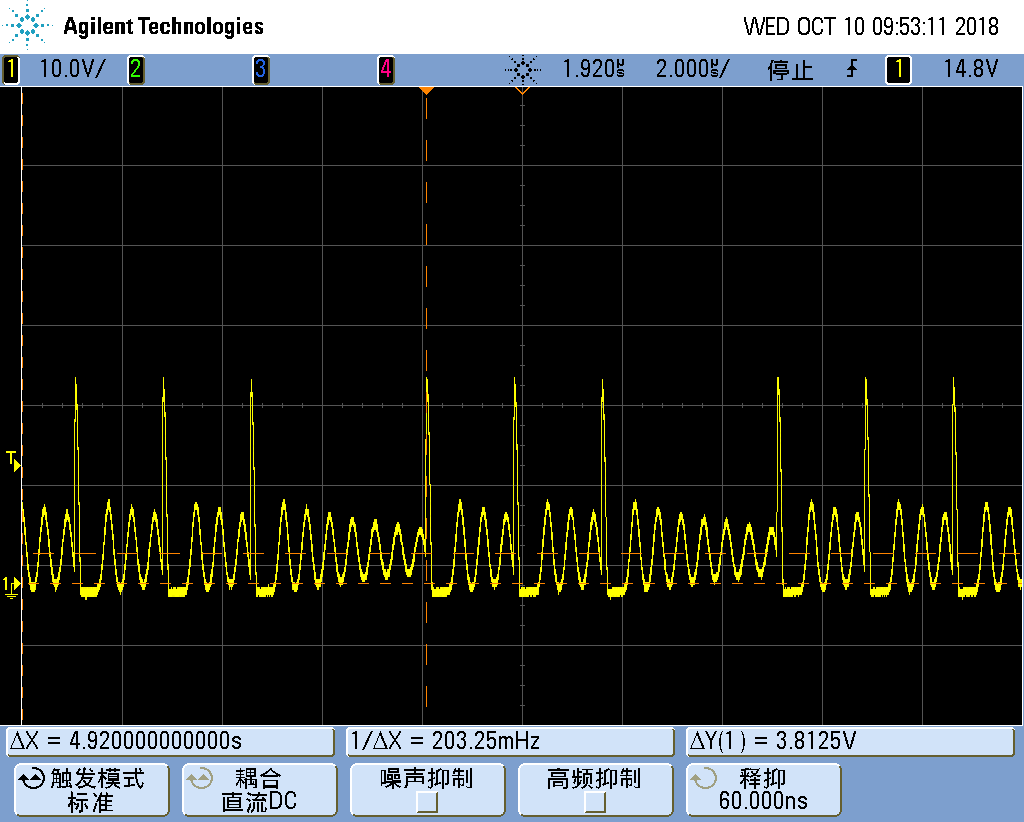The height and width of the screenshot is (822, 1024).
Task: Click the trigger level T marker
Action: pos(13,460)
